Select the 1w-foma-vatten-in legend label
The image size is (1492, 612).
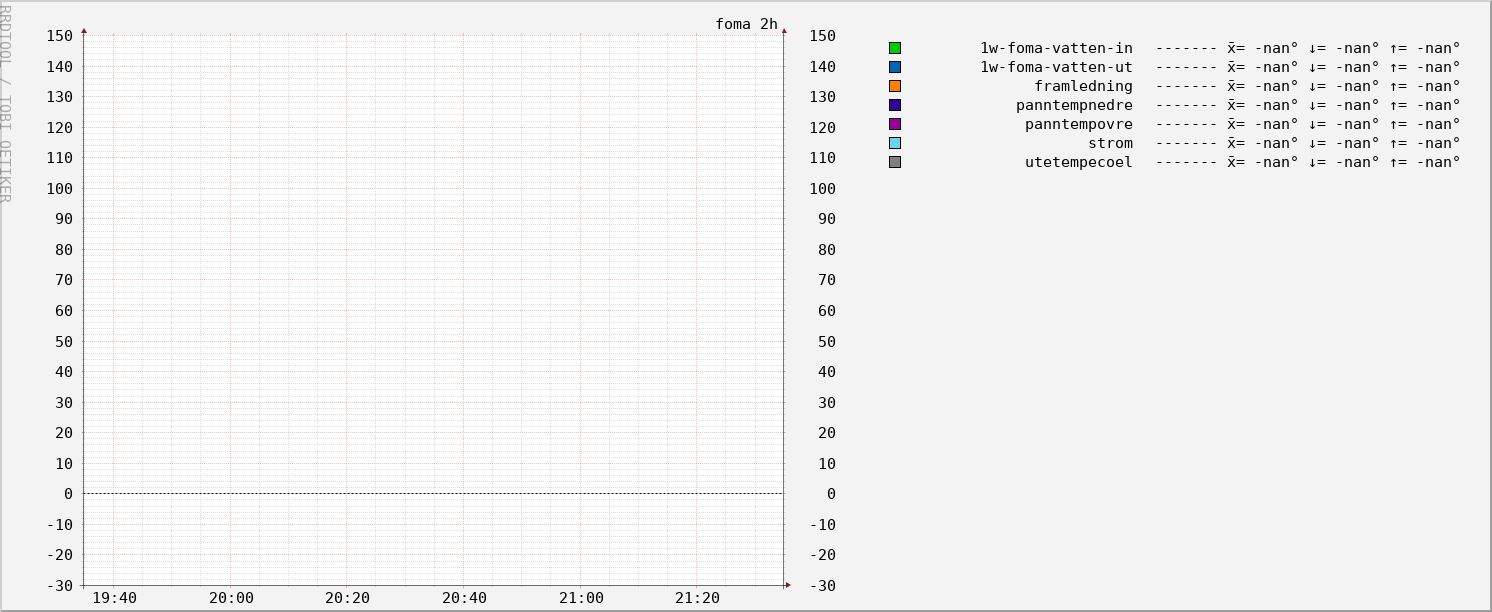(1056, 48)
